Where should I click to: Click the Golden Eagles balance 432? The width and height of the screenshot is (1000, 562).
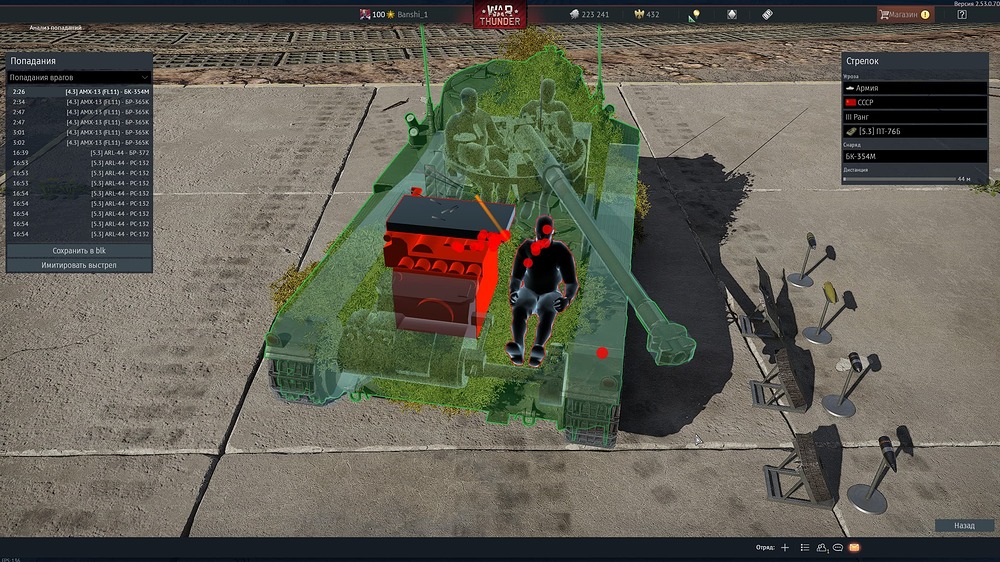coord(645,15)
